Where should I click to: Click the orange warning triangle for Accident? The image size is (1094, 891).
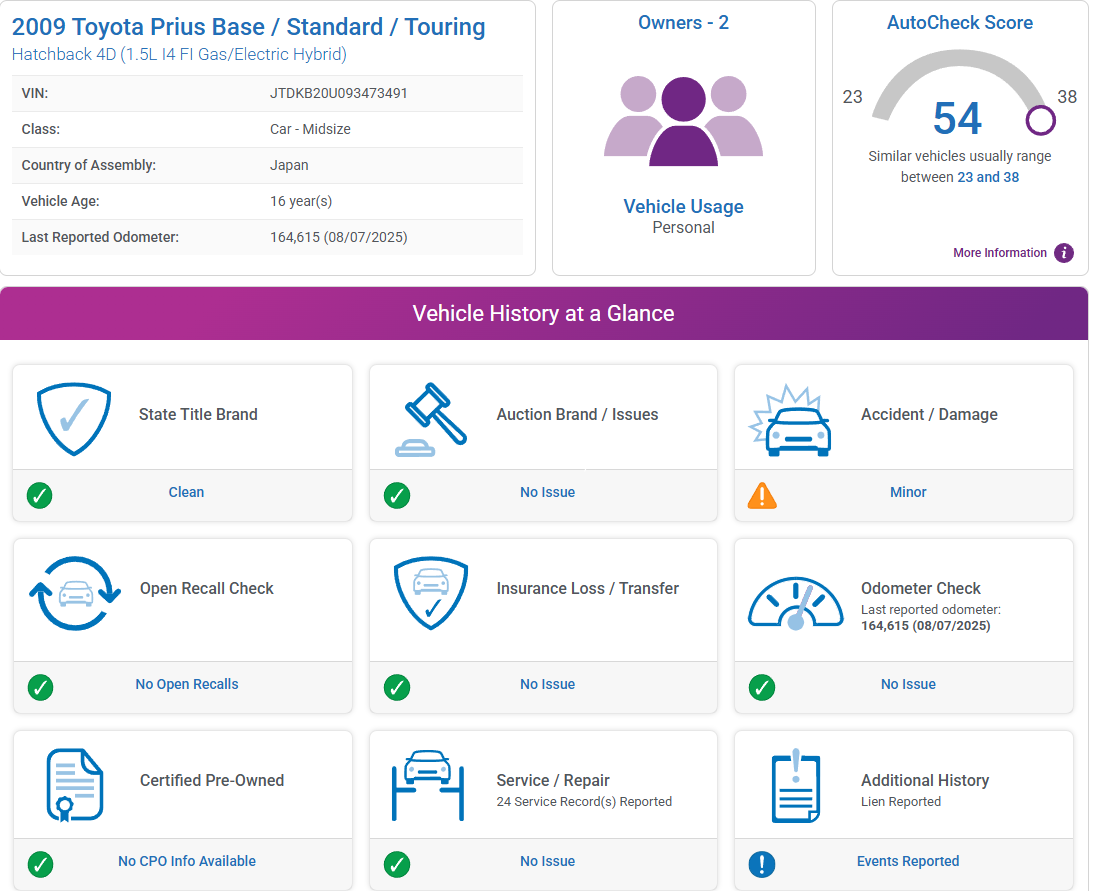[x=762, y=495]
